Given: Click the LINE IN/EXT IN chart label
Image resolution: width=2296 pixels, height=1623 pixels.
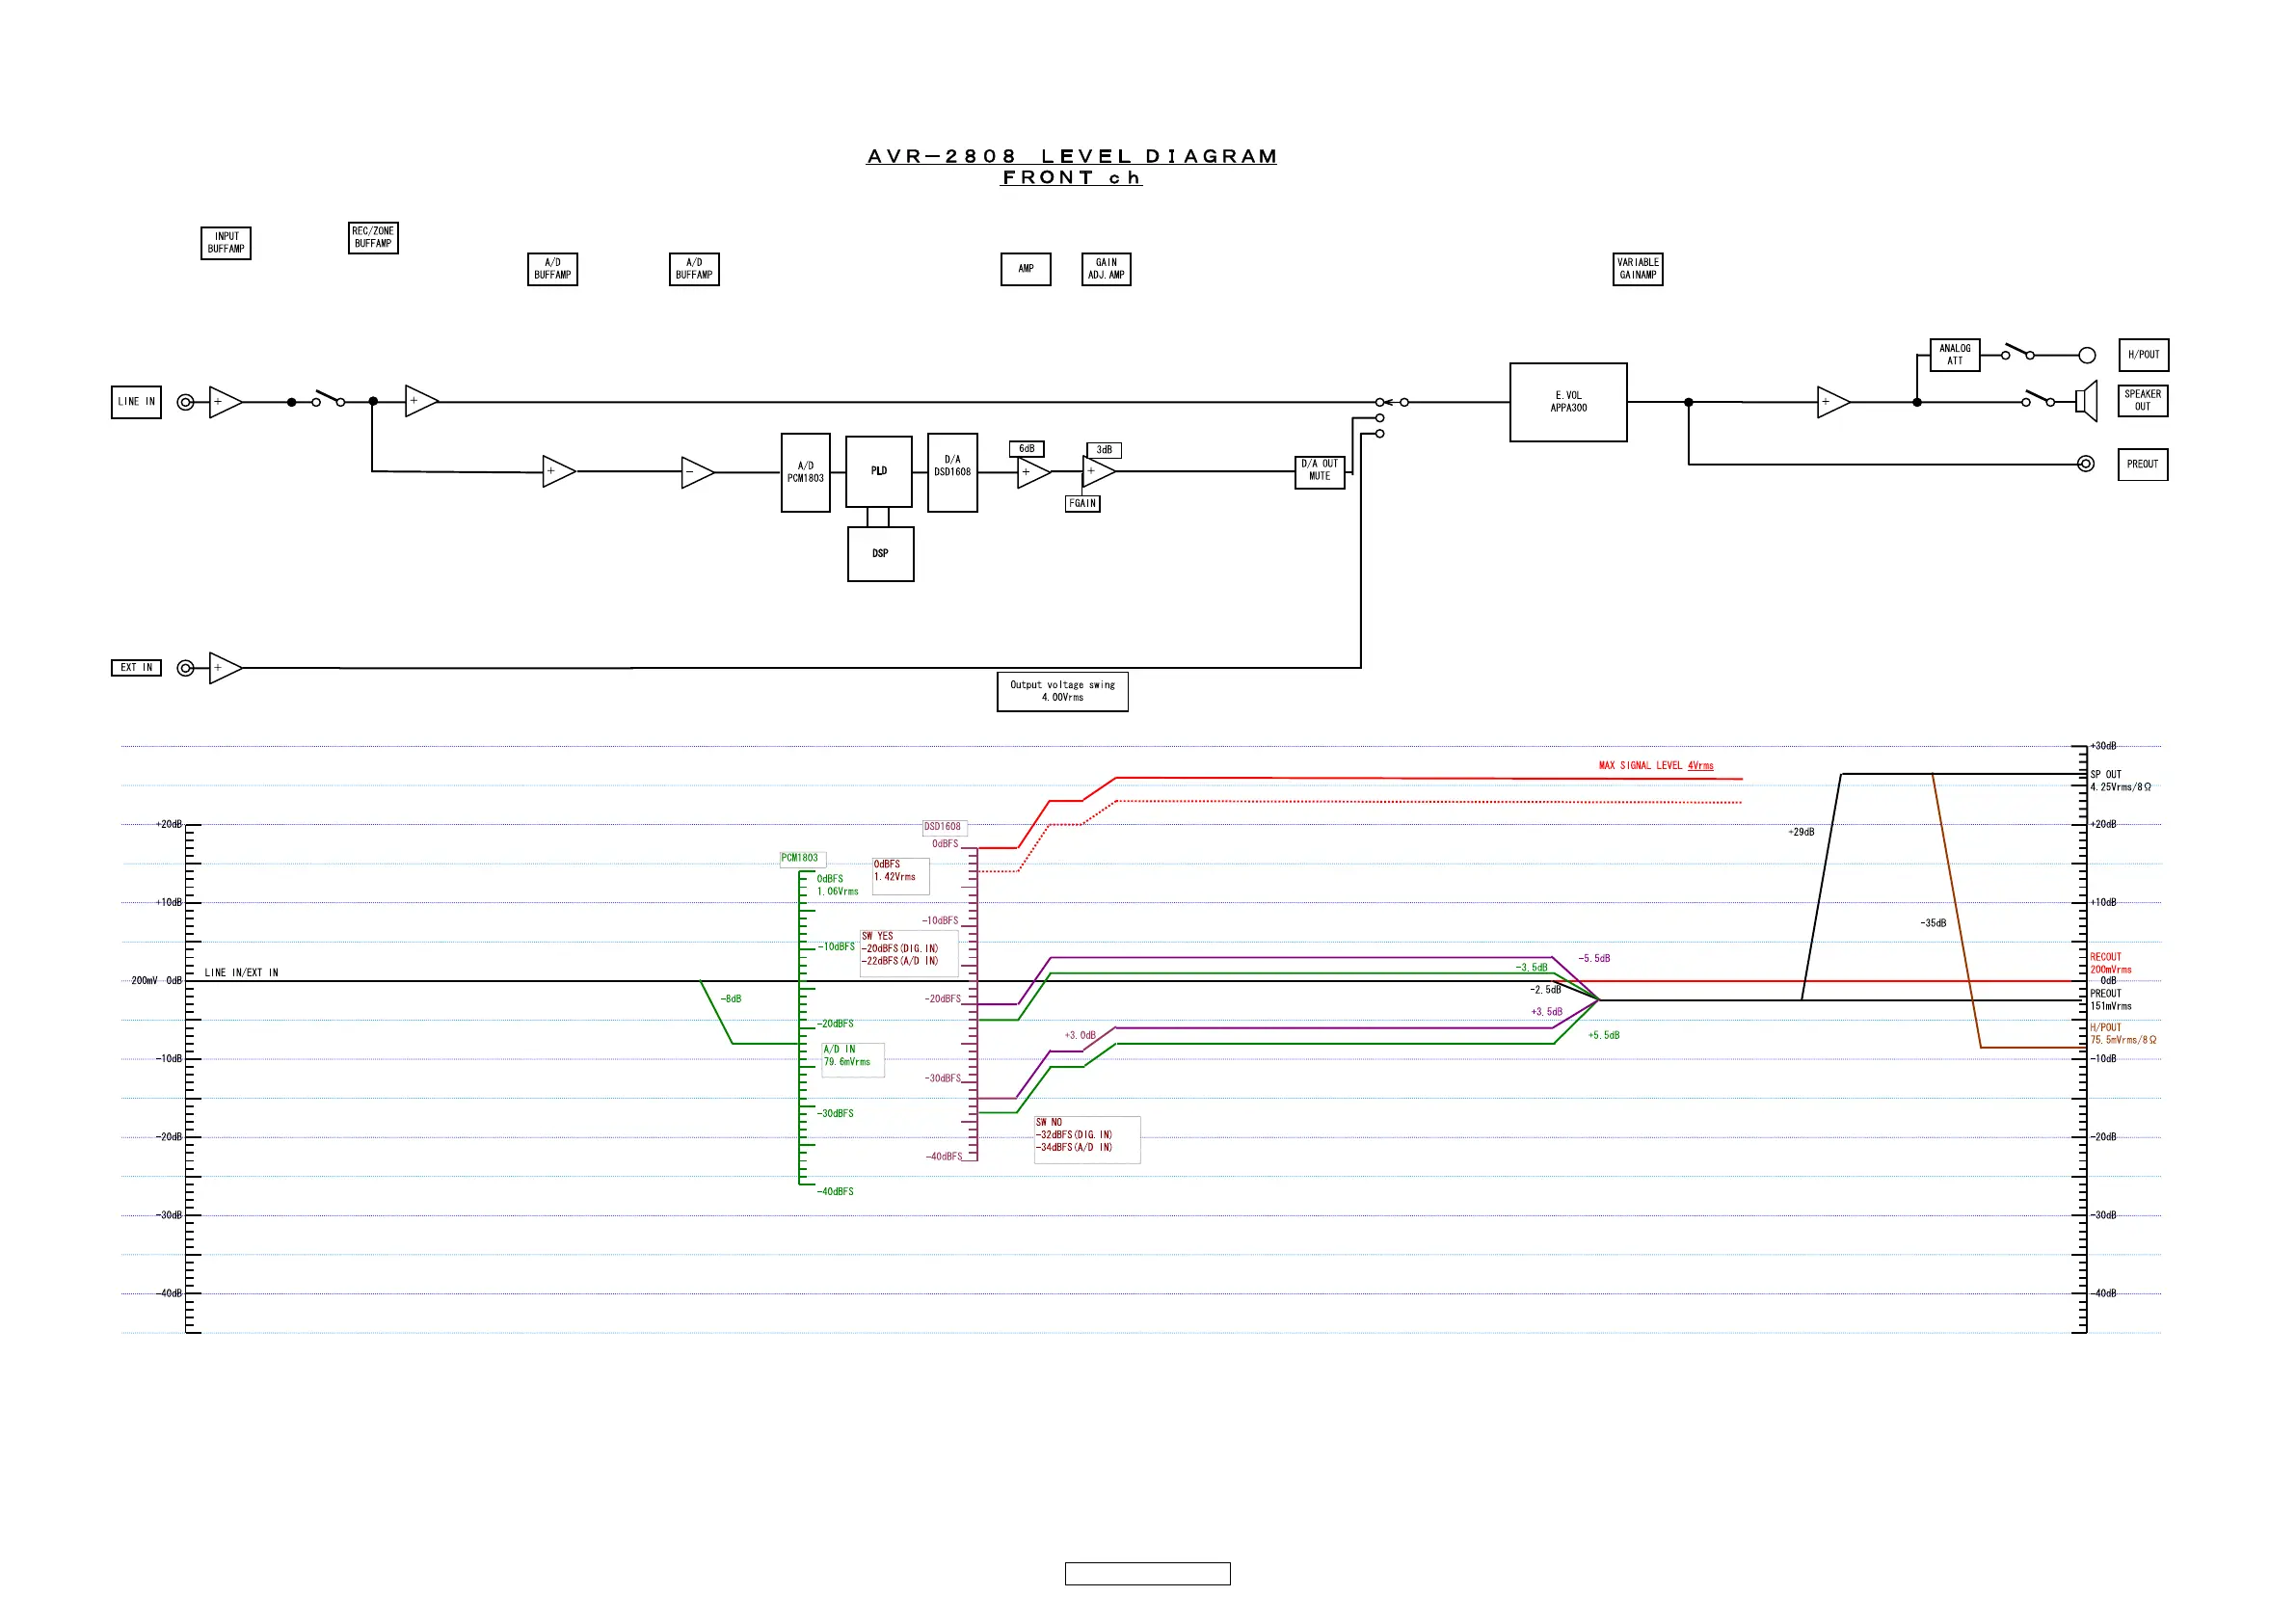Looking at the screenshot, I should click(242, 973).
